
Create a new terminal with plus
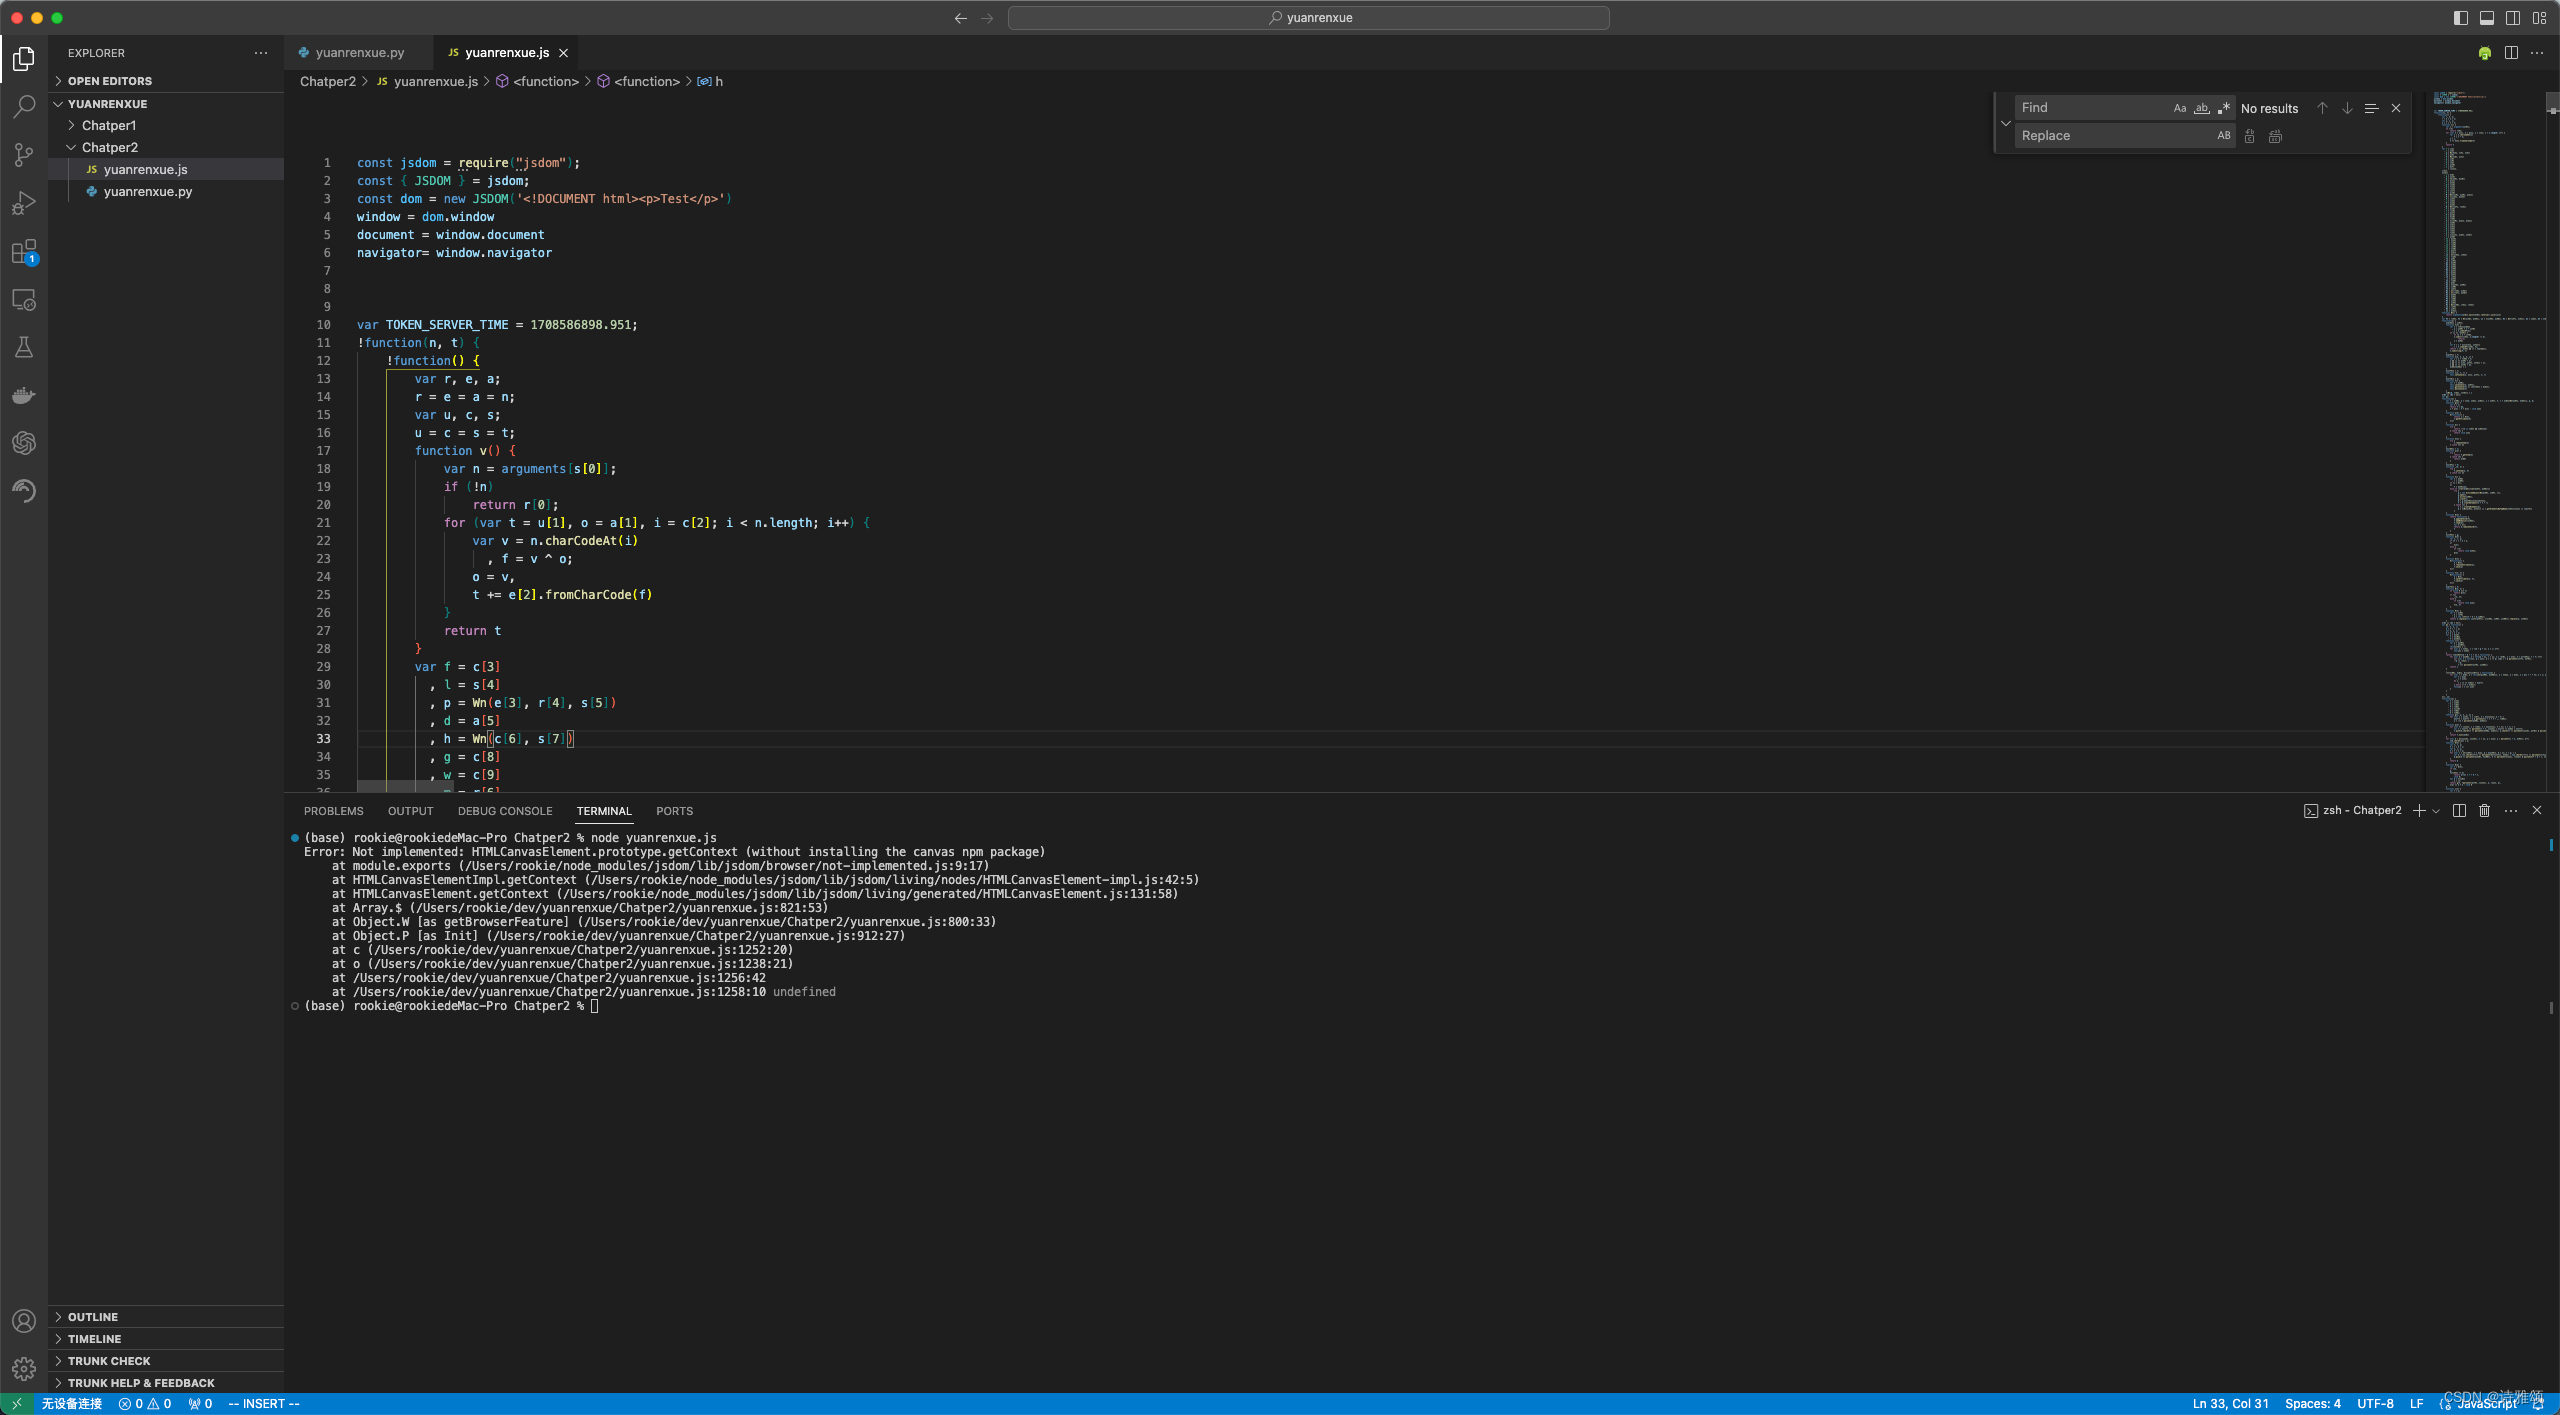[x=2418, y=811]
